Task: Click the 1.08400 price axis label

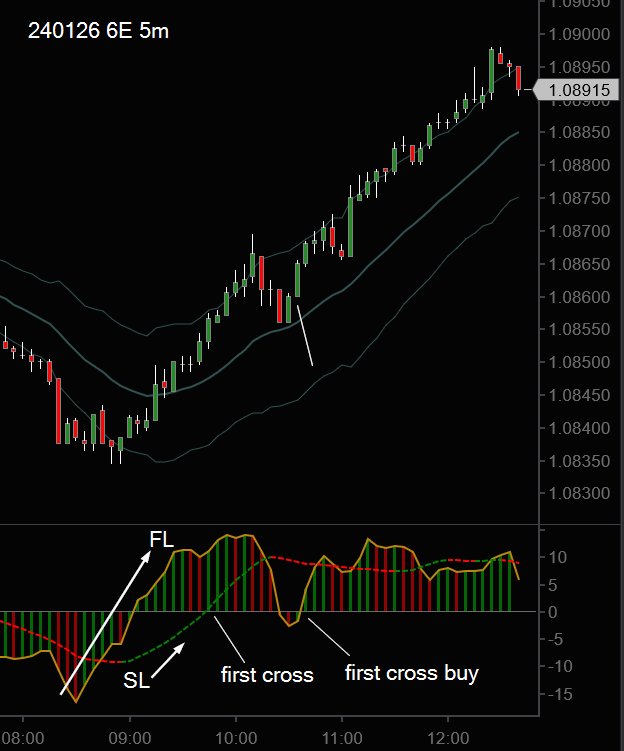Action: [579, 428]
